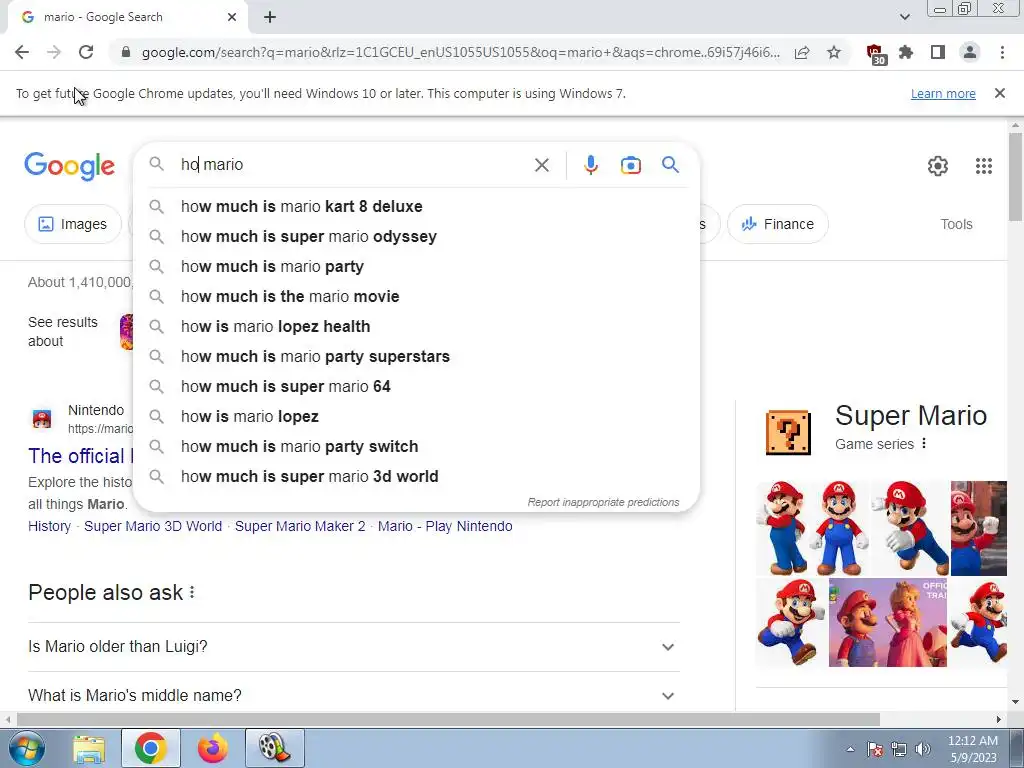Image resolution: width=1024 pixels, height=768 pixels.
Task: Click Report inappropriate predictions
Action: point(603,502)
